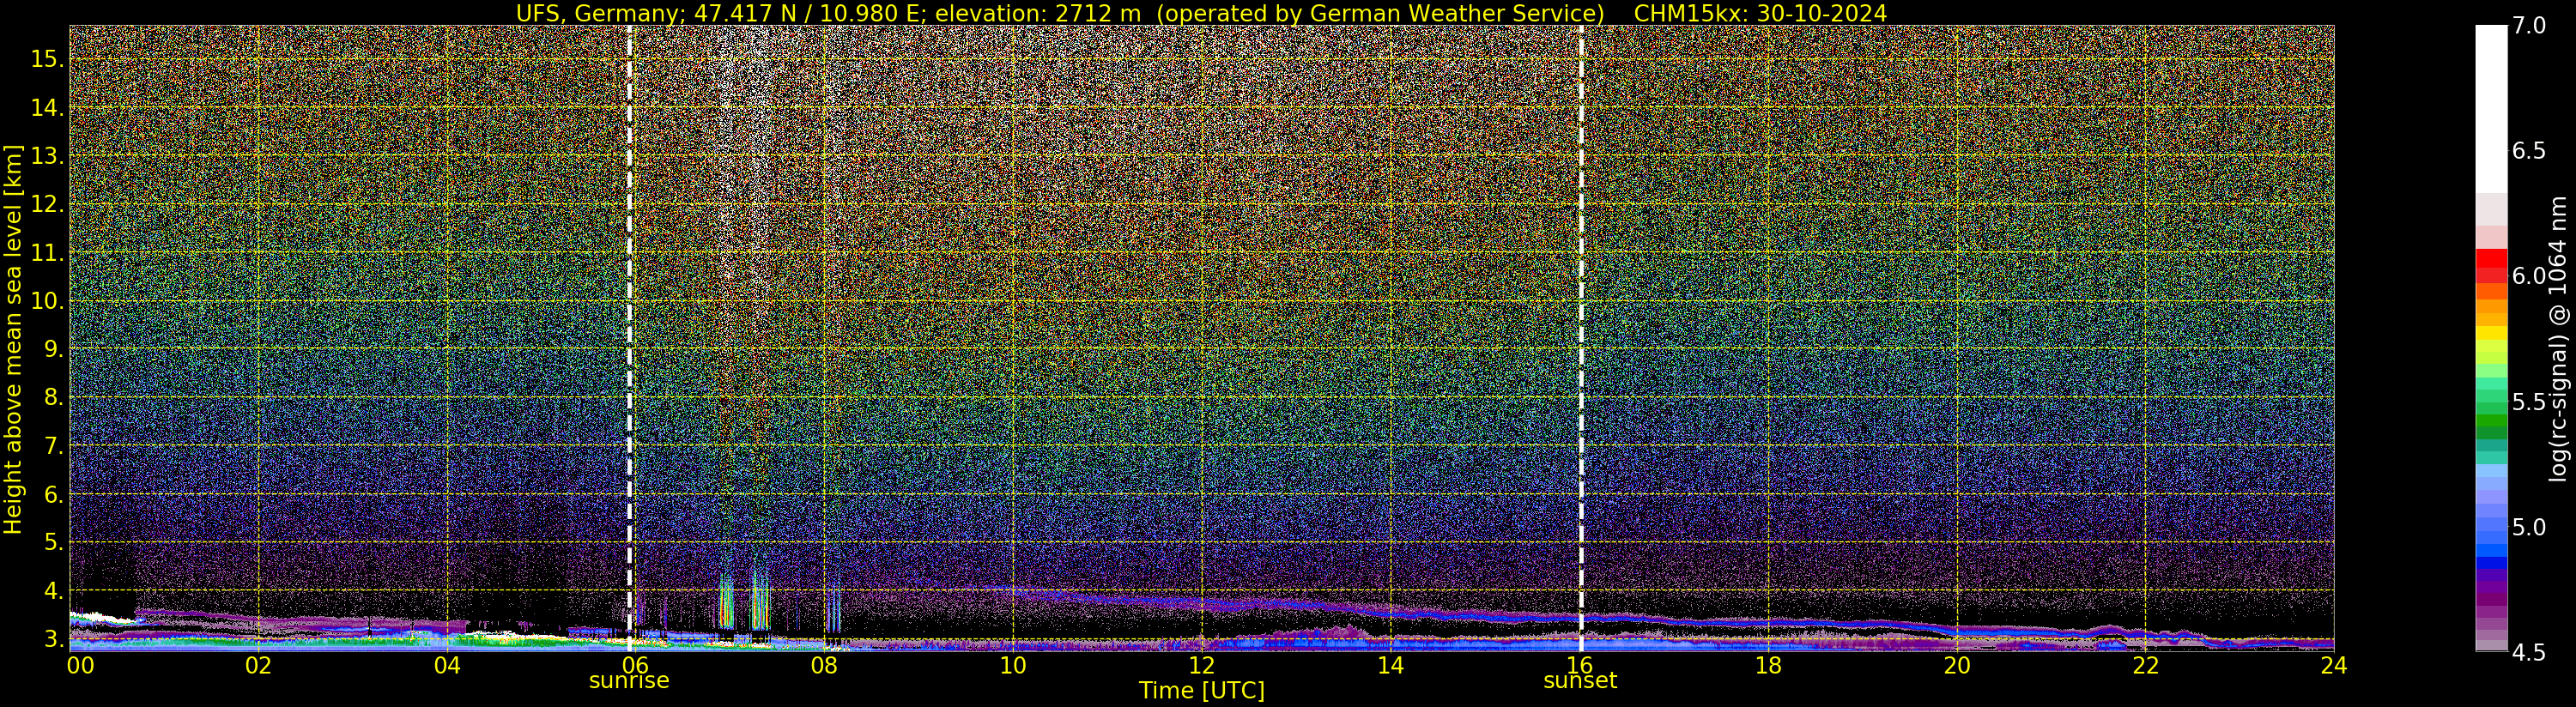Screen dimensions: 2576x707
Task: Click the '10.' height tick label
Action: (x=47, y=301)
